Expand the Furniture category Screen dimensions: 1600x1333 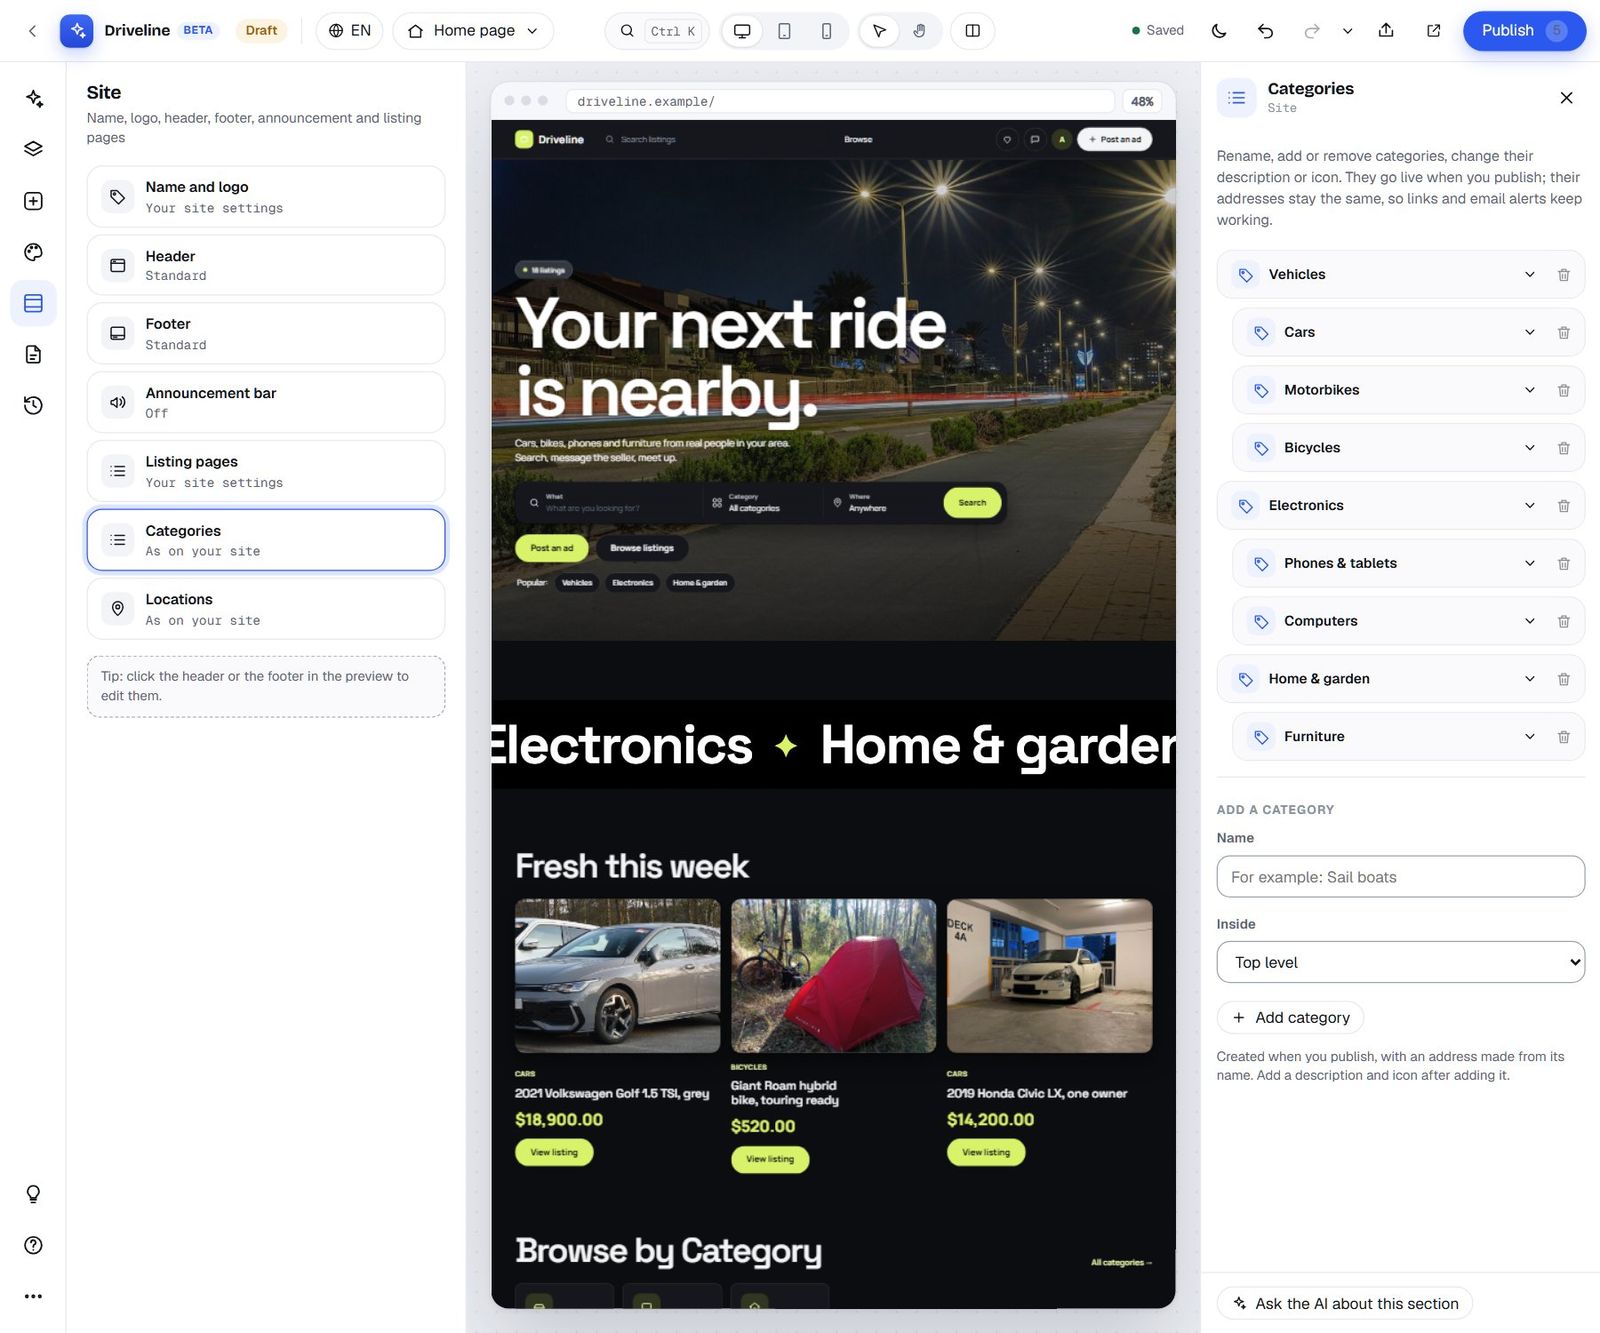pyautogui.click(x=1529, y=736)
